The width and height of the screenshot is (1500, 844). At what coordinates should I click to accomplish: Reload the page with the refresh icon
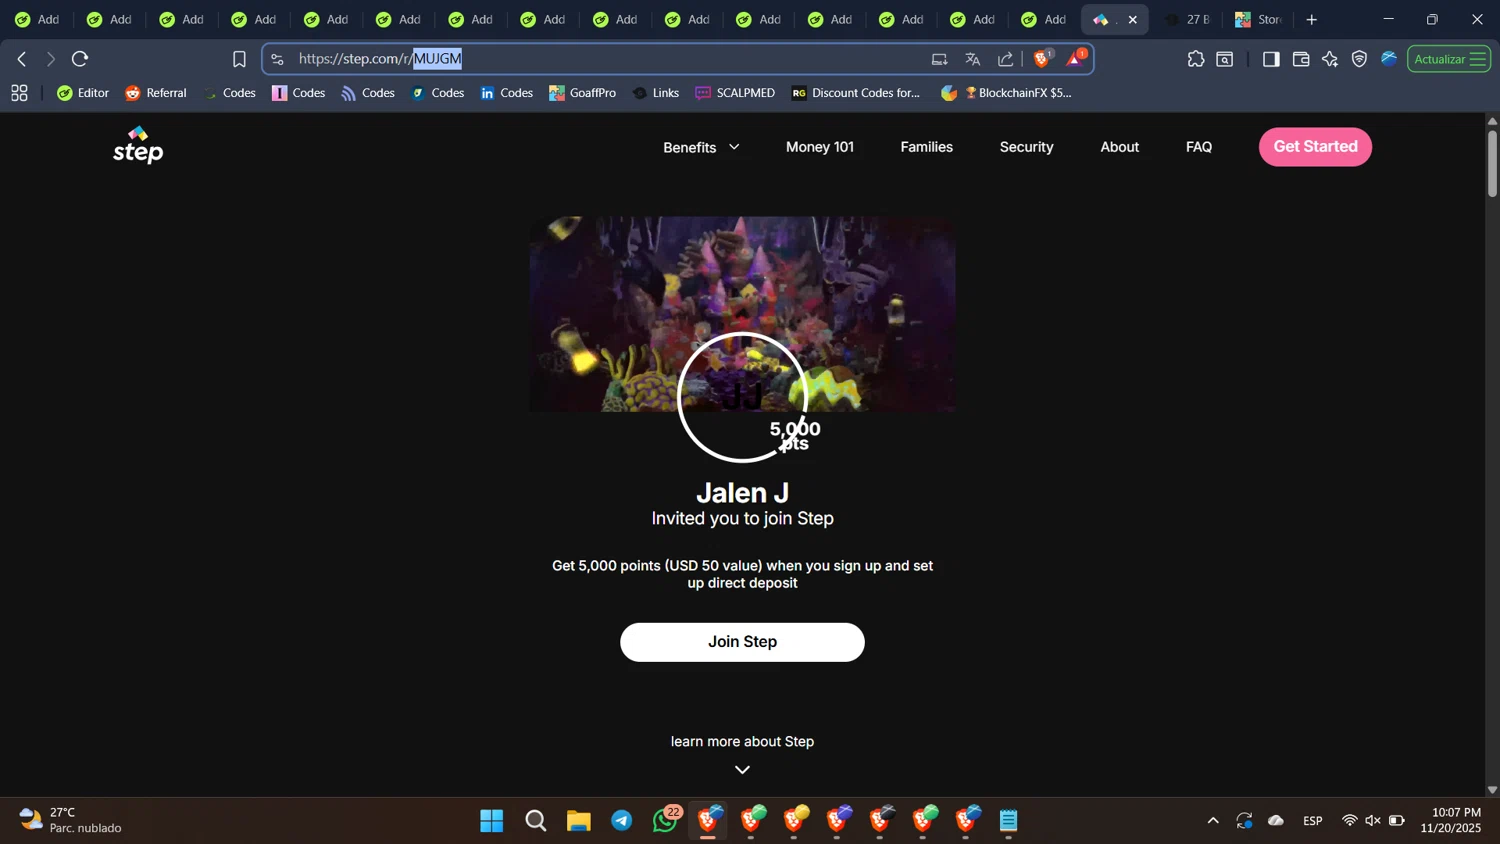[x=81, y=59]
